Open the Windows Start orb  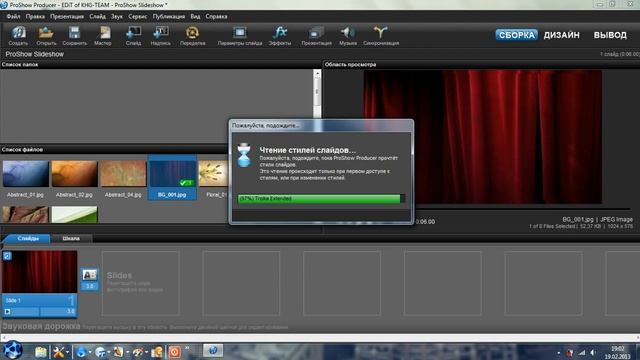coord(12,351)
